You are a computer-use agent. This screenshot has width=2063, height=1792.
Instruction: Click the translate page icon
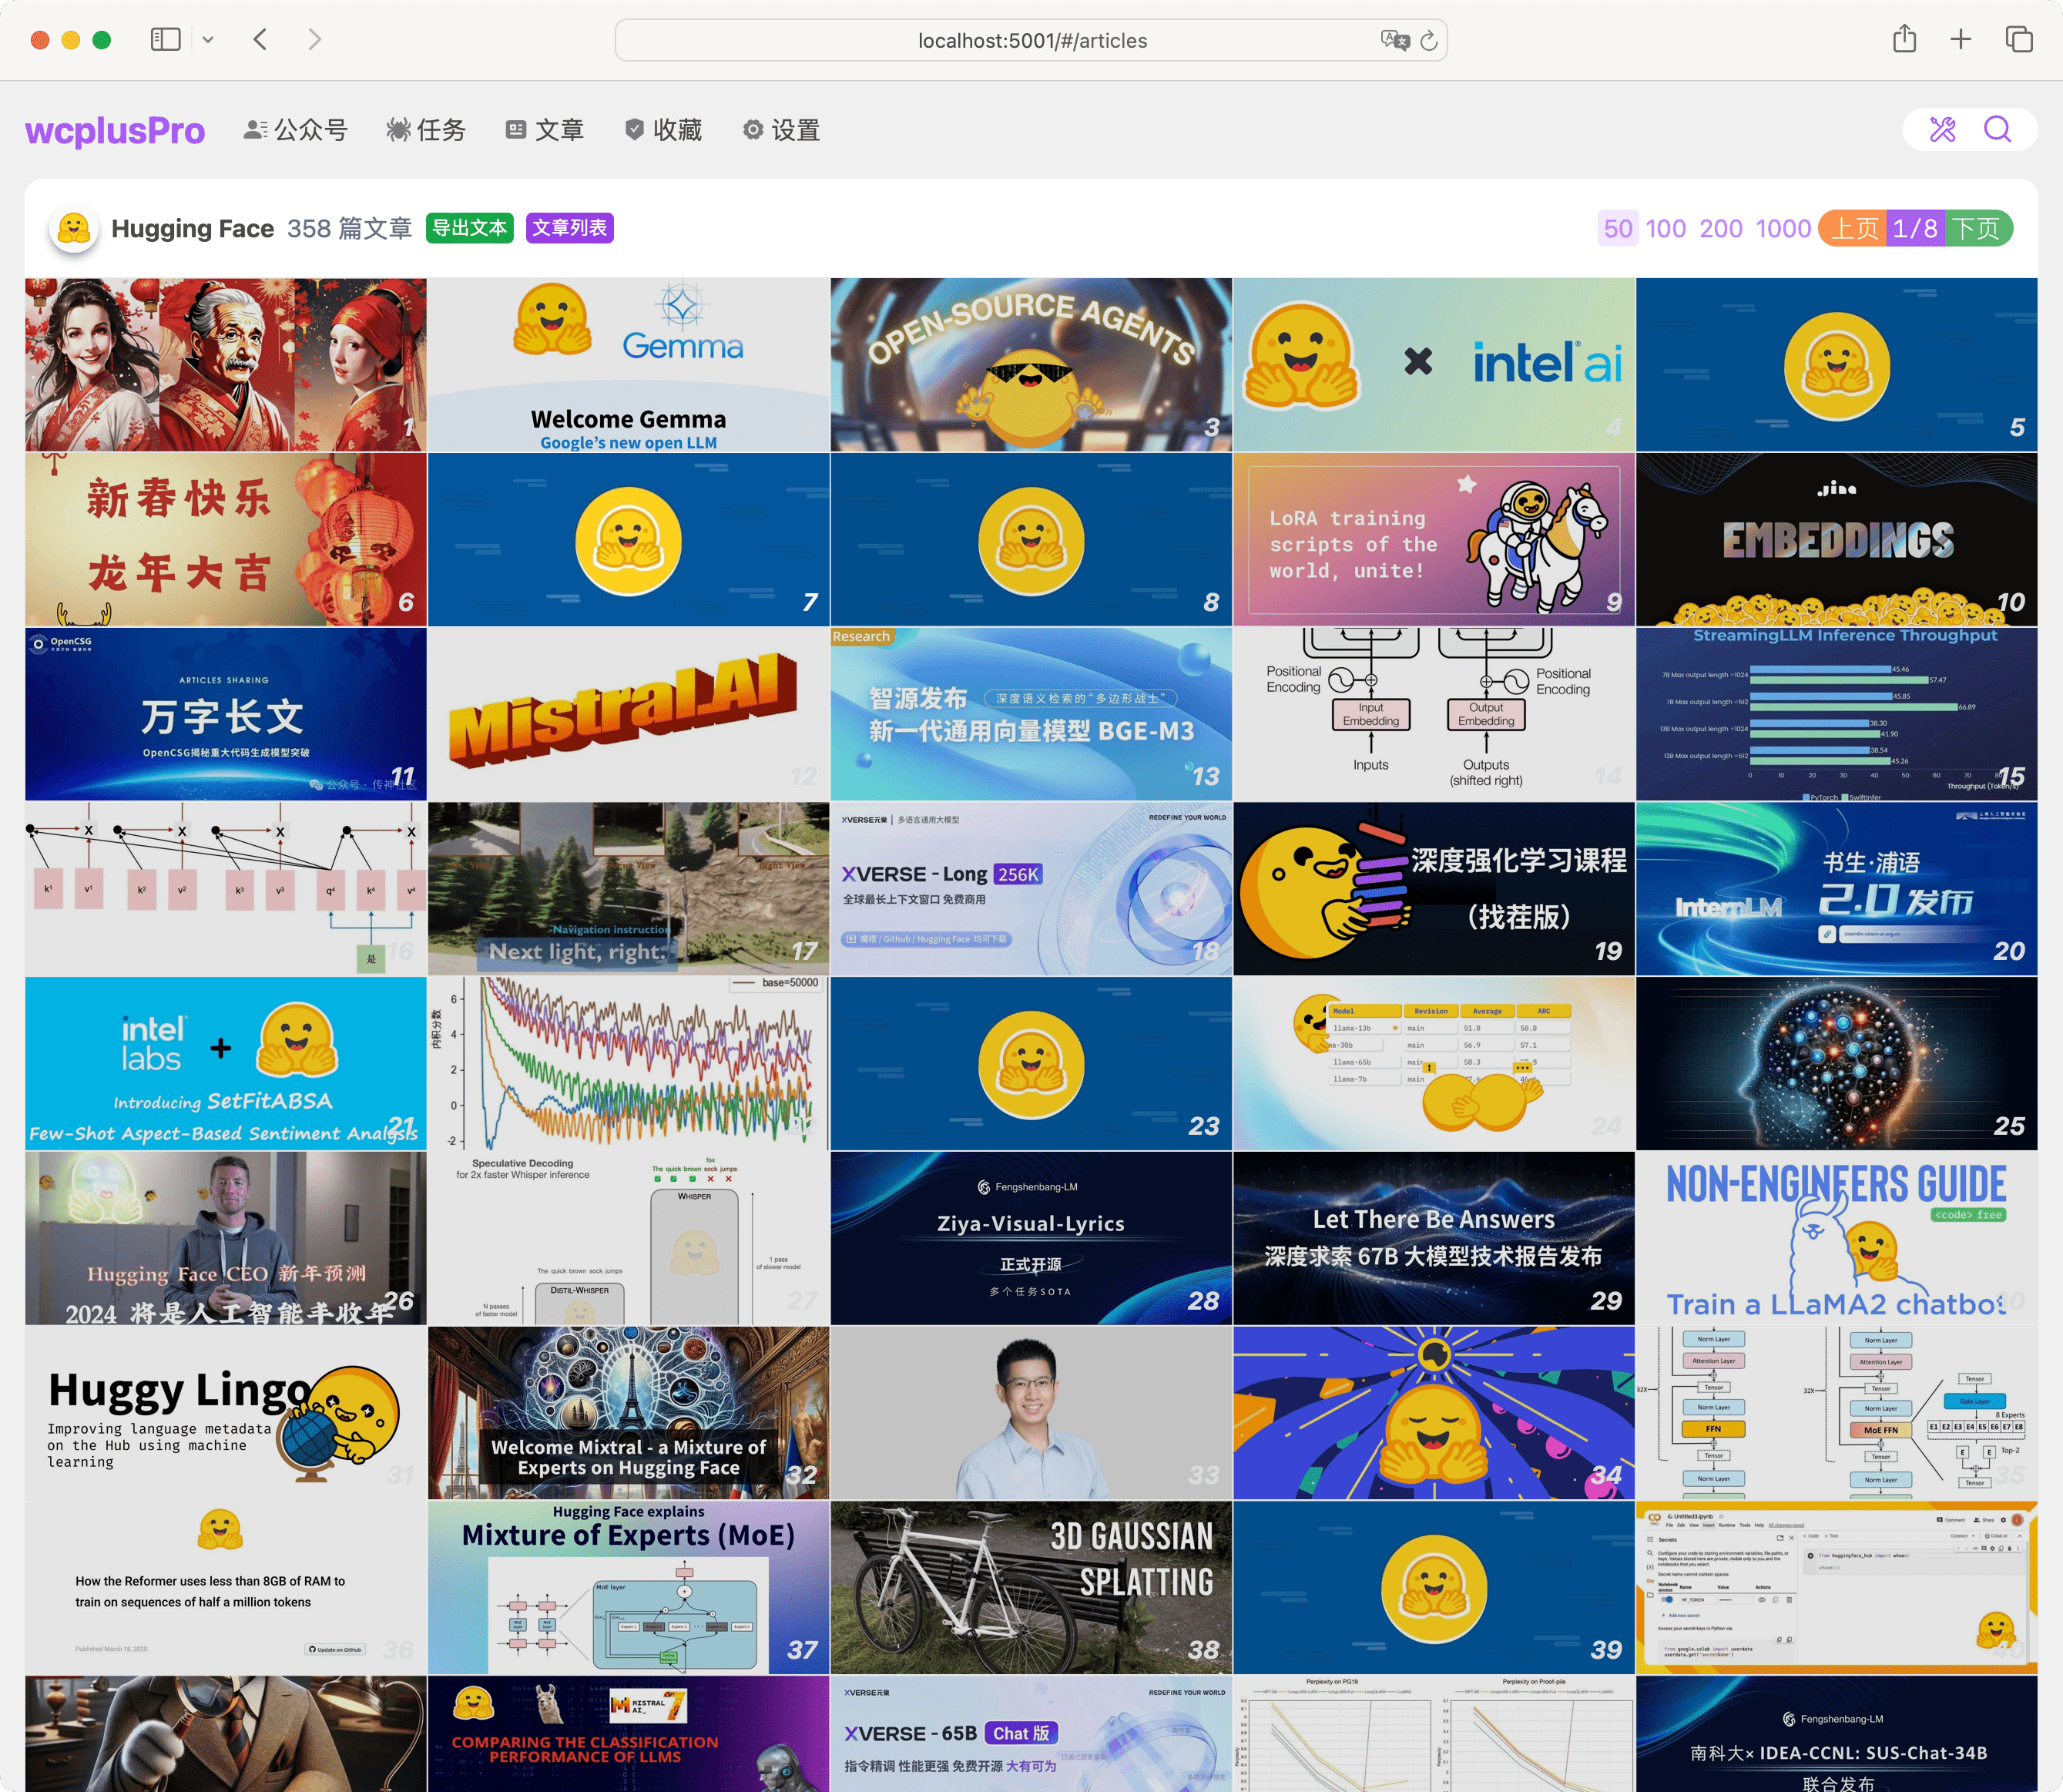(1394, 40)
